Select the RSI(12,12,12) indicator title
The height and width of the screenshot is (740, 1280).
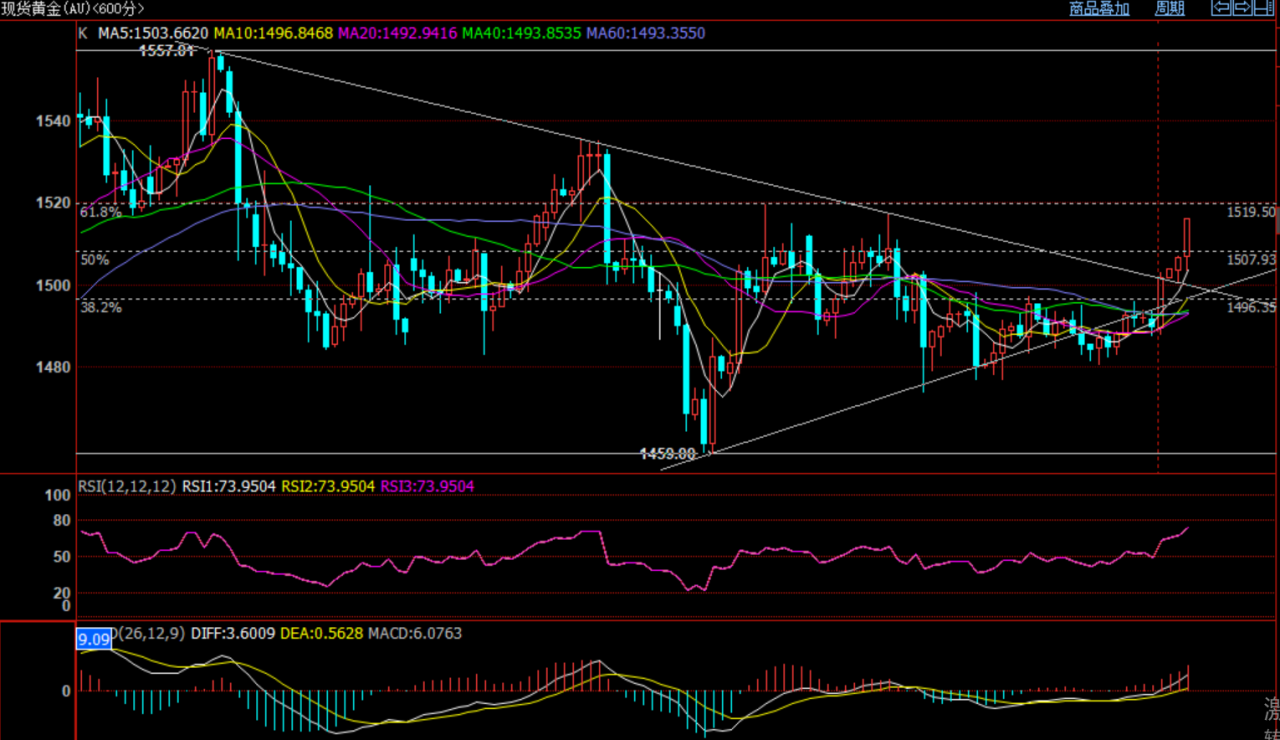pyautogui.click(x=127, y=486)
